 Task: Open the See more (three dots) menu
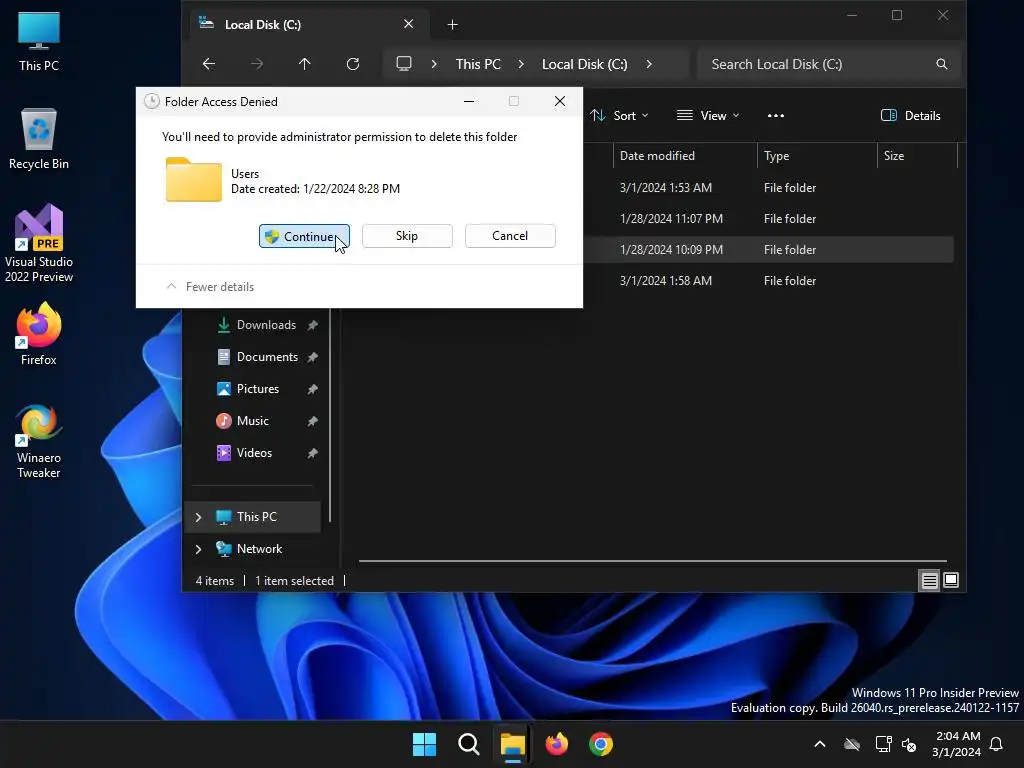click(x=776, y=116)
